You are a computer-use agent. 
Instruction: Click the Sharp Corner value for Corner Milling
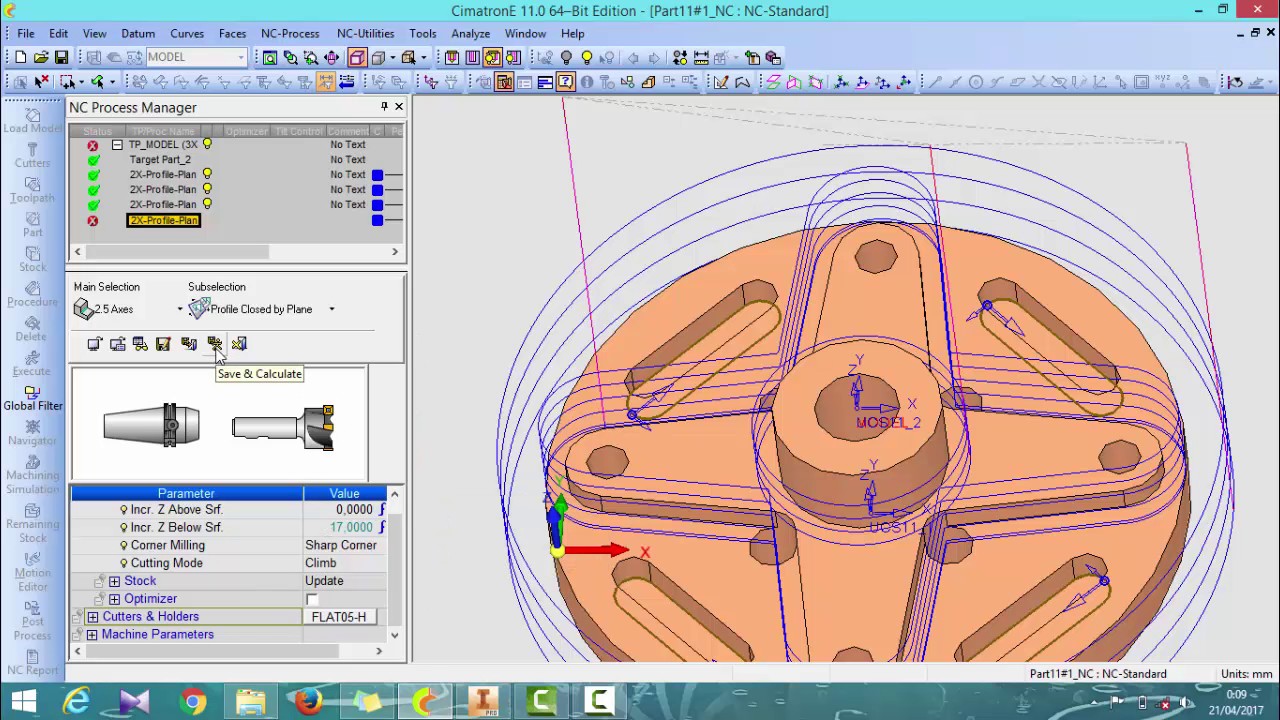pyautogui.click(x=341, y=545)
